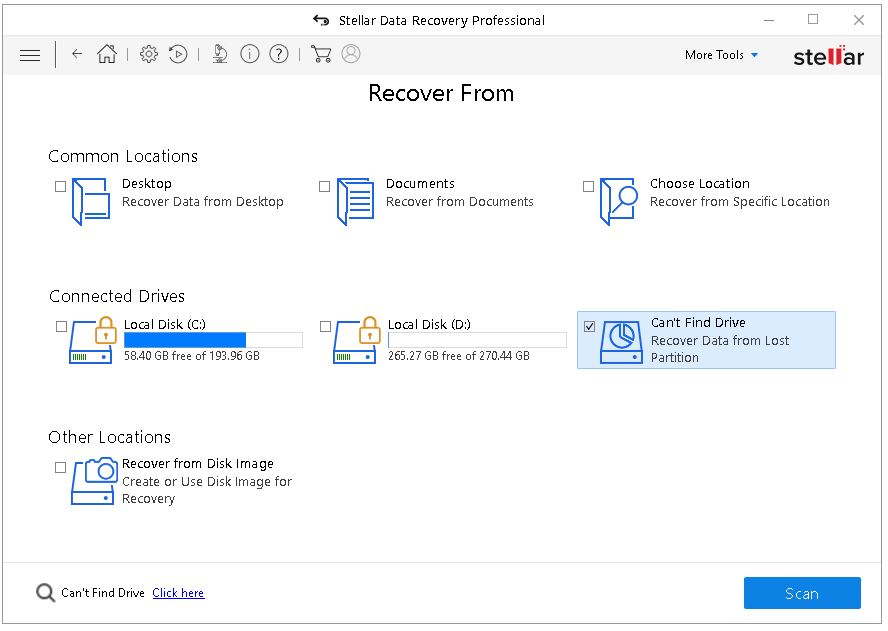Select the 'Recover from Disk Image' title
The width and height of the screenshot is (888, 631).
point(198,463)
